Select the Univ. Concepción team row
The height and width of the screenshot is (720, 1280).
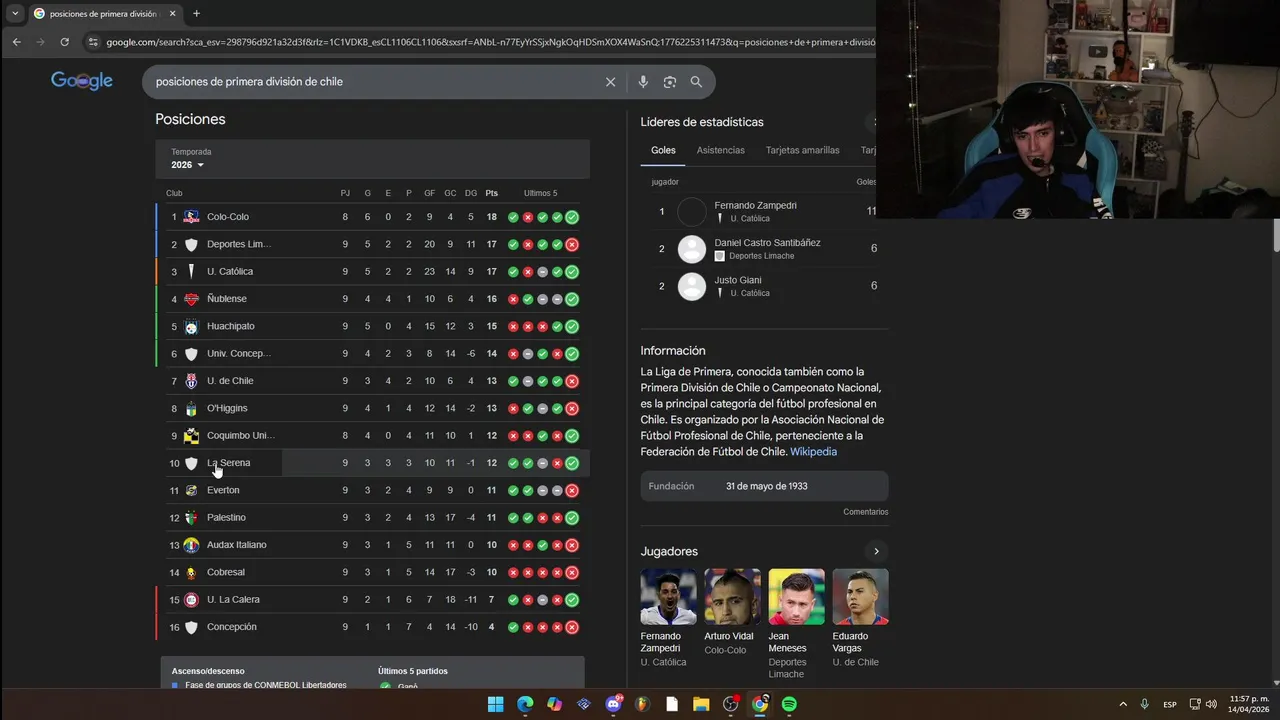pyautogui.click(x=372, y=354)
